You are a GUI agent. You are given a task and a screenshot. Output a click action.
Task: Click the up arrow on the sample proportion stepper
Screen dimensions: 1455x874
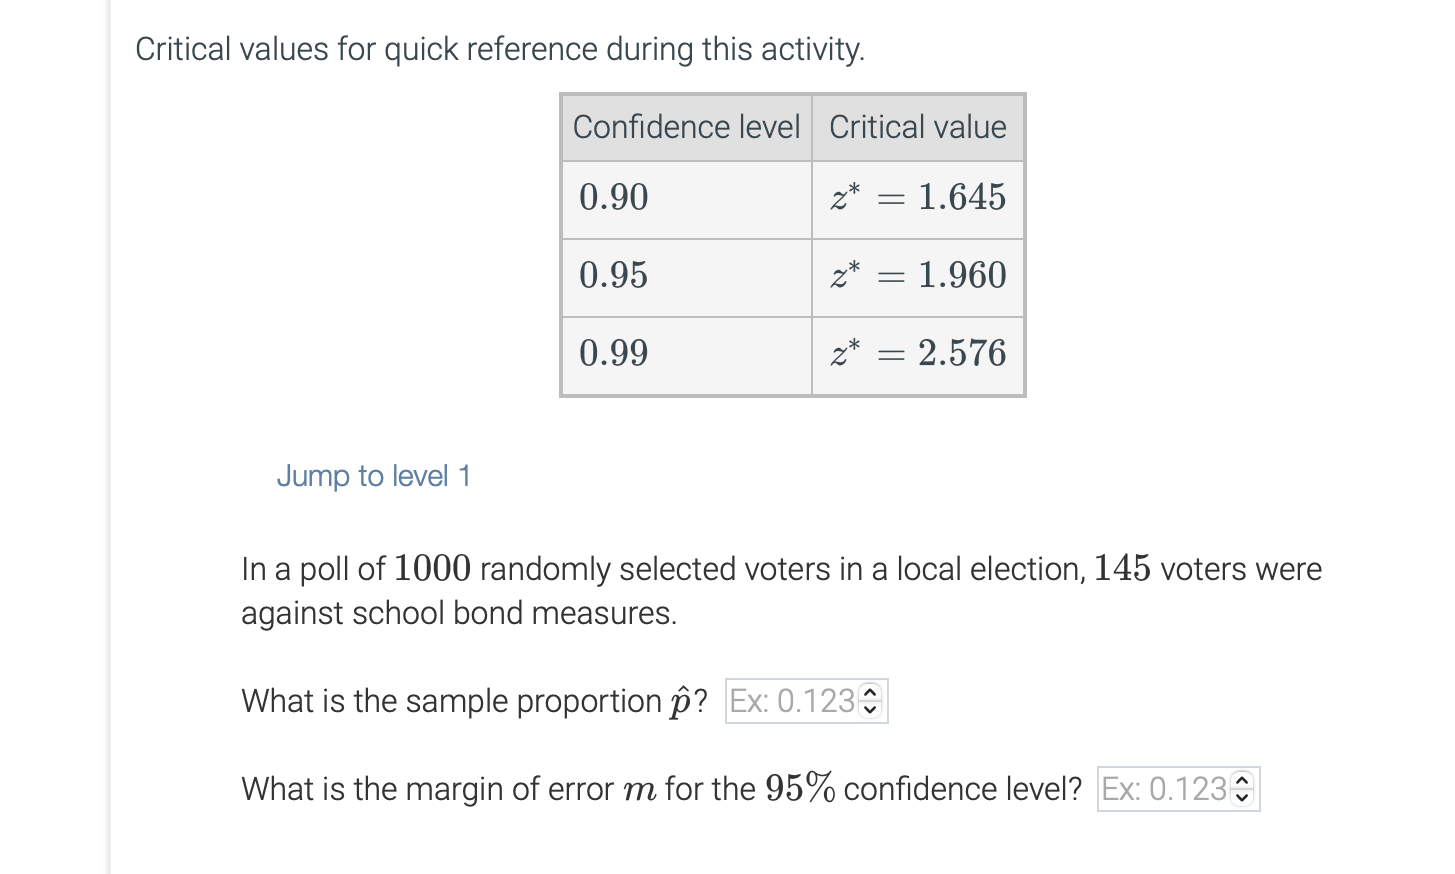pyautogui.click(x=870, y=693)
